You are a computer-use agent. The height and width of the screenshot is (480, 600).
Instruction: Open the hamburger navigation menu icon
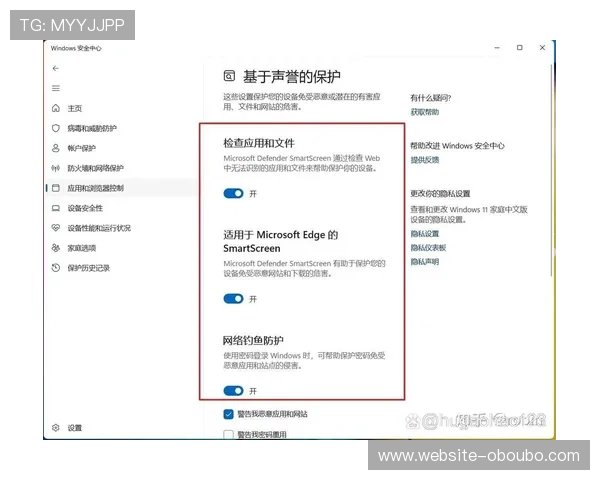[56, 88]
